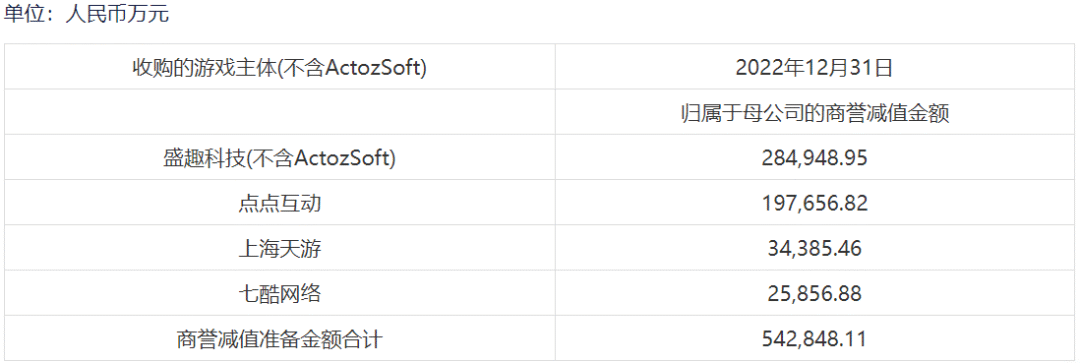Click the 上海天游 row label

tap(280, 249)
